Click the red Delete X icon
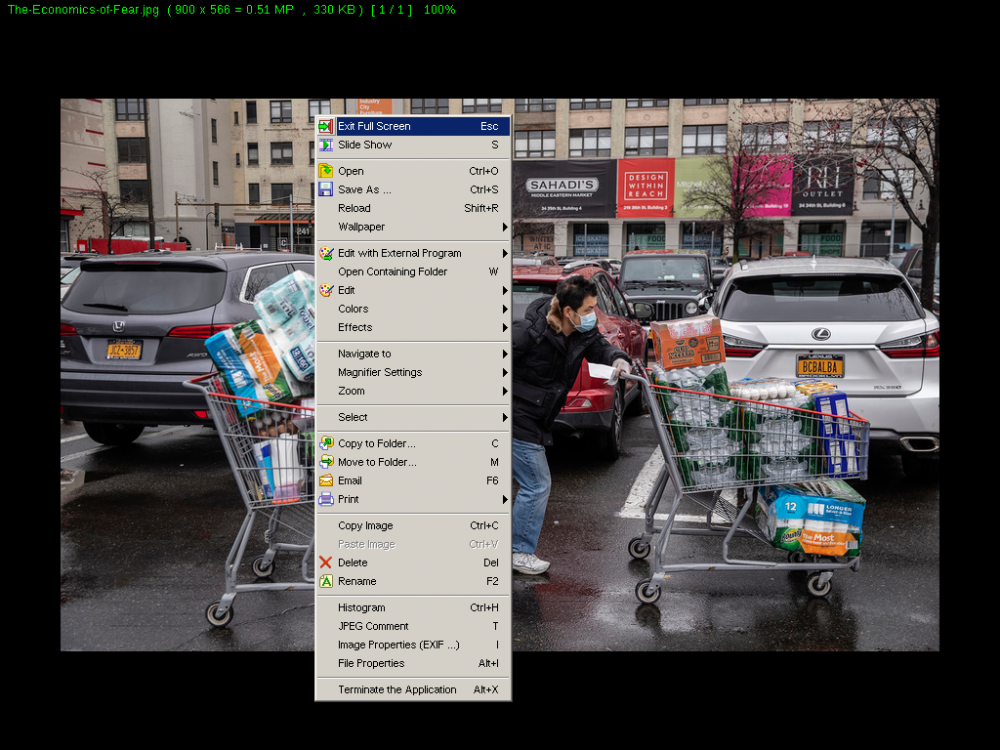The width and height of the screenshot is (1000, 750). (x=326, y=562)
